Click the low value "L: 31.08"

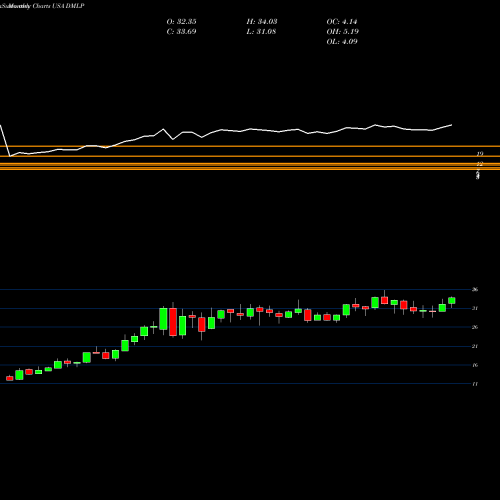[261, 32]
